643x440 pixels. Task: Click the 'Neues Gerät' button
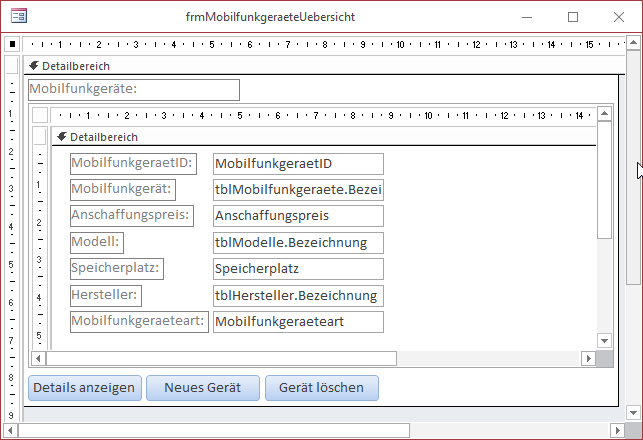click(x=203, y=388)
